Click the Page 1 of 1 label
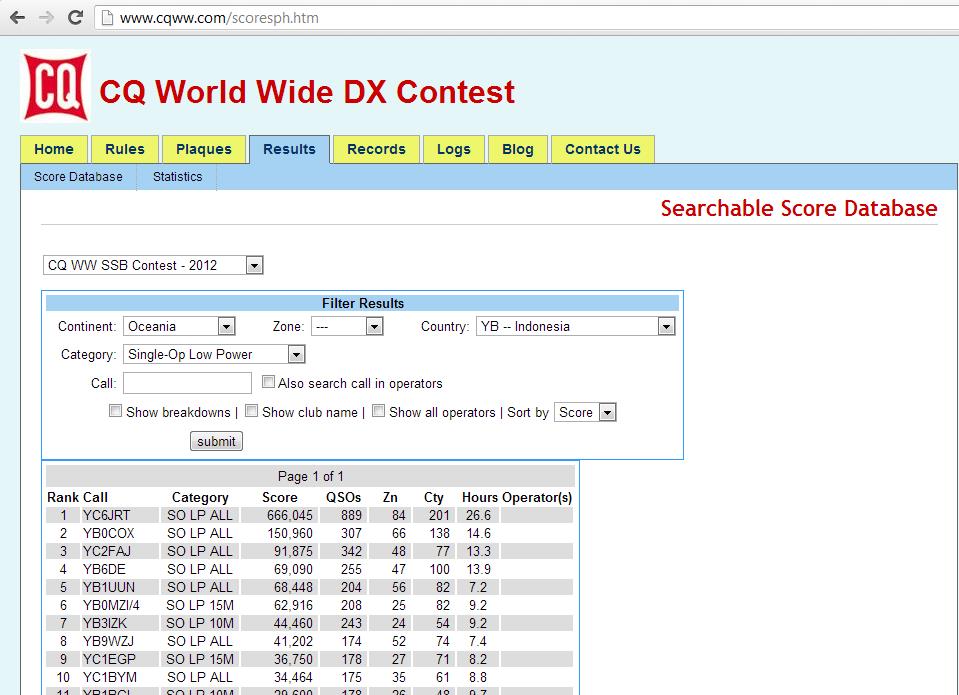 tap(311, 477)
